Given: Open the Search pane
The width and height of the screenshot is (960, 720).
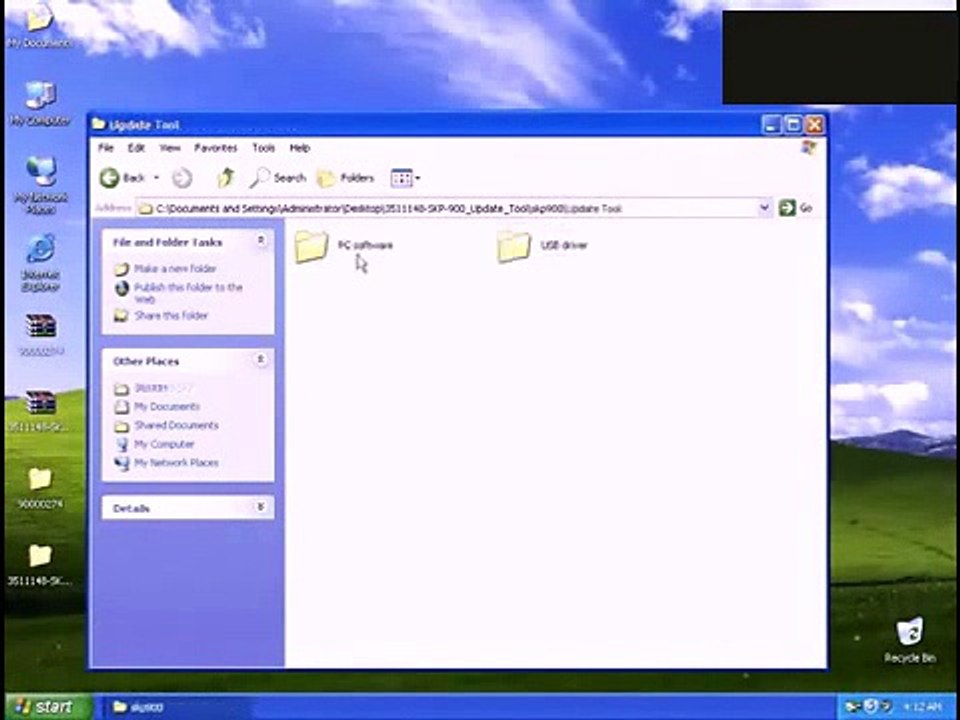Looking at the screenshot, I should click(x=277, y=178).
